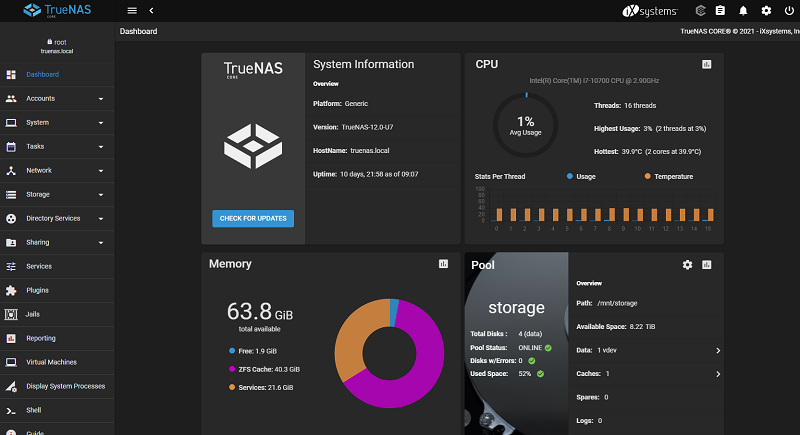Open Plugins in sidebar

click(57, 290)
